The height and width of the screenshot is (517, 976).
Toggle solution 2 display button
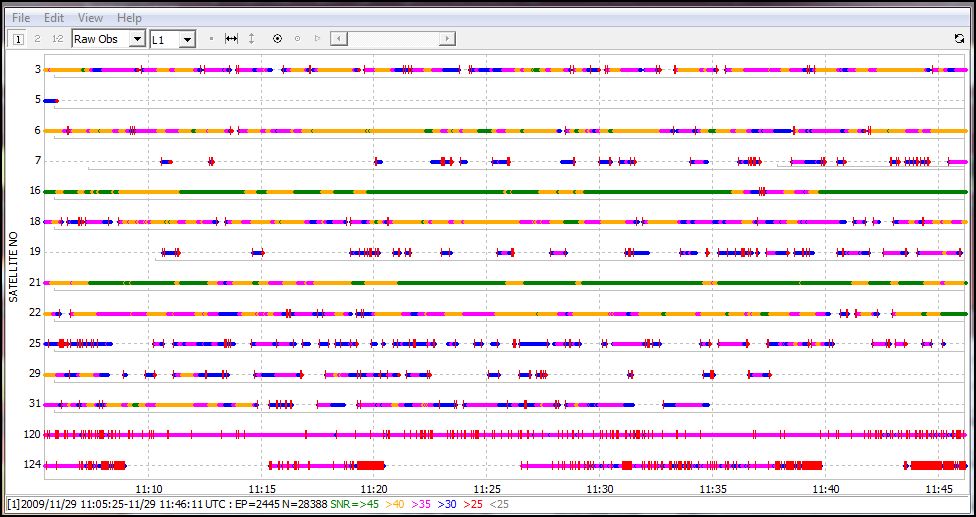tap(37, 39)
